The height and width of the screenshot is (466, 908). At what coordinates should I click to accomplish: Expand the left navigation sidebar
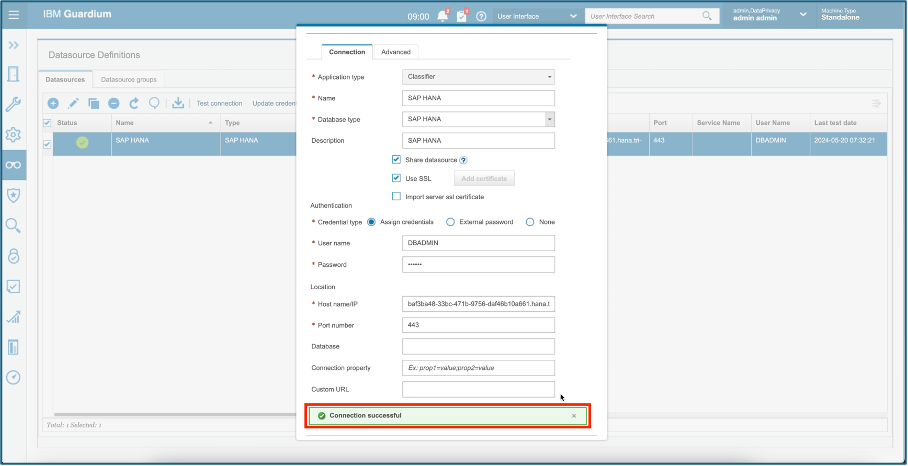pos(13,45)
